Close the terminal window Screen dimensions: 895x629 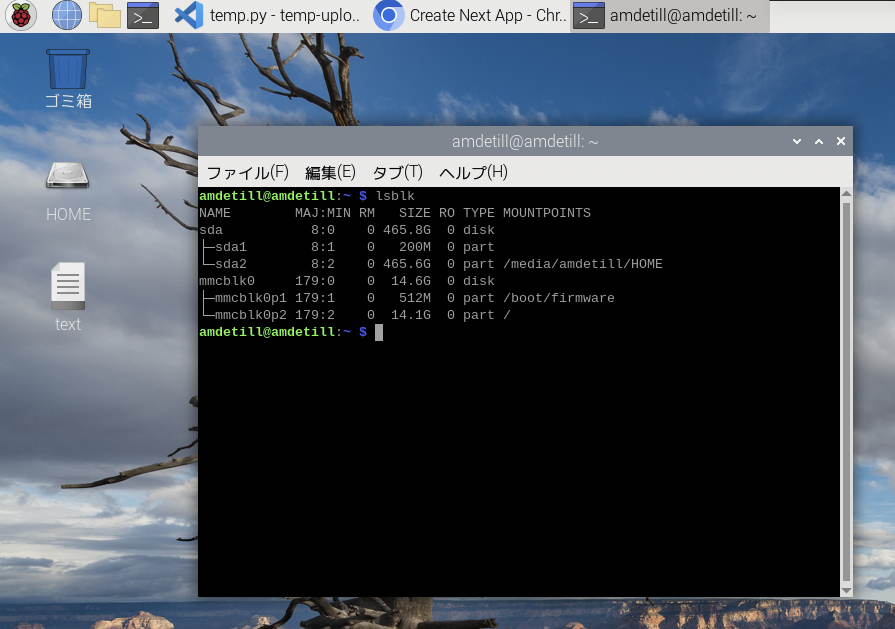(840, 142)
